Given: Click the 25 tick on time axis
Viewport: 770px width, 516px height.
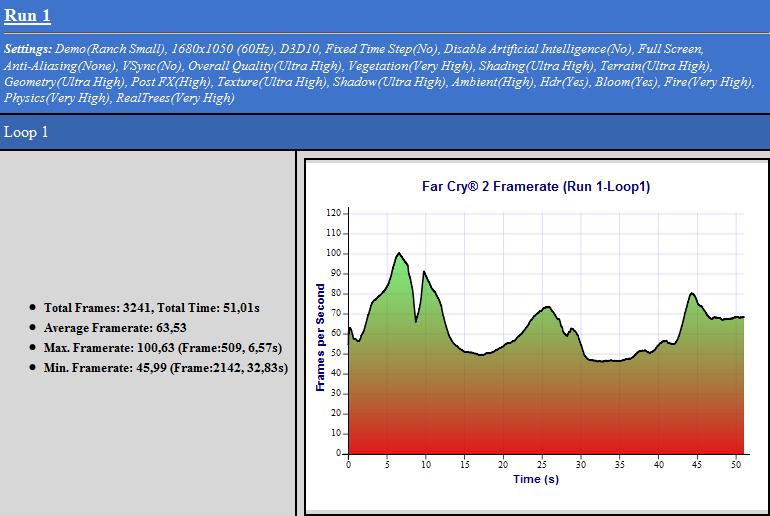Looking at the screenshot, I should [x=542, y=464].
